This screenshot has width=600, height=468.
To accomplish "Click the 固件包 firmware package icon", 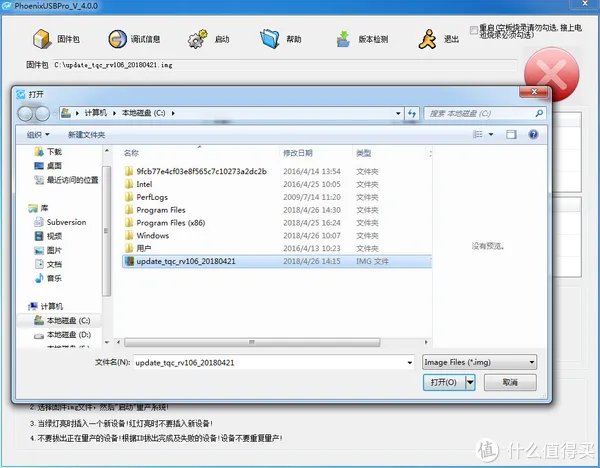I will point(41,39).
